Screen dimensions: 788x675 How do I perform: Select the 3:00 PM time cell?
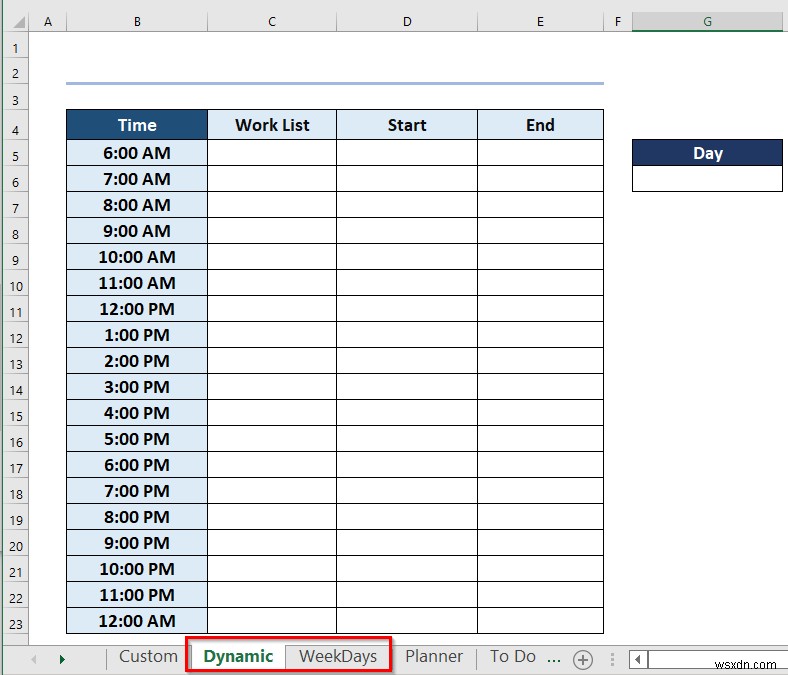137,387
